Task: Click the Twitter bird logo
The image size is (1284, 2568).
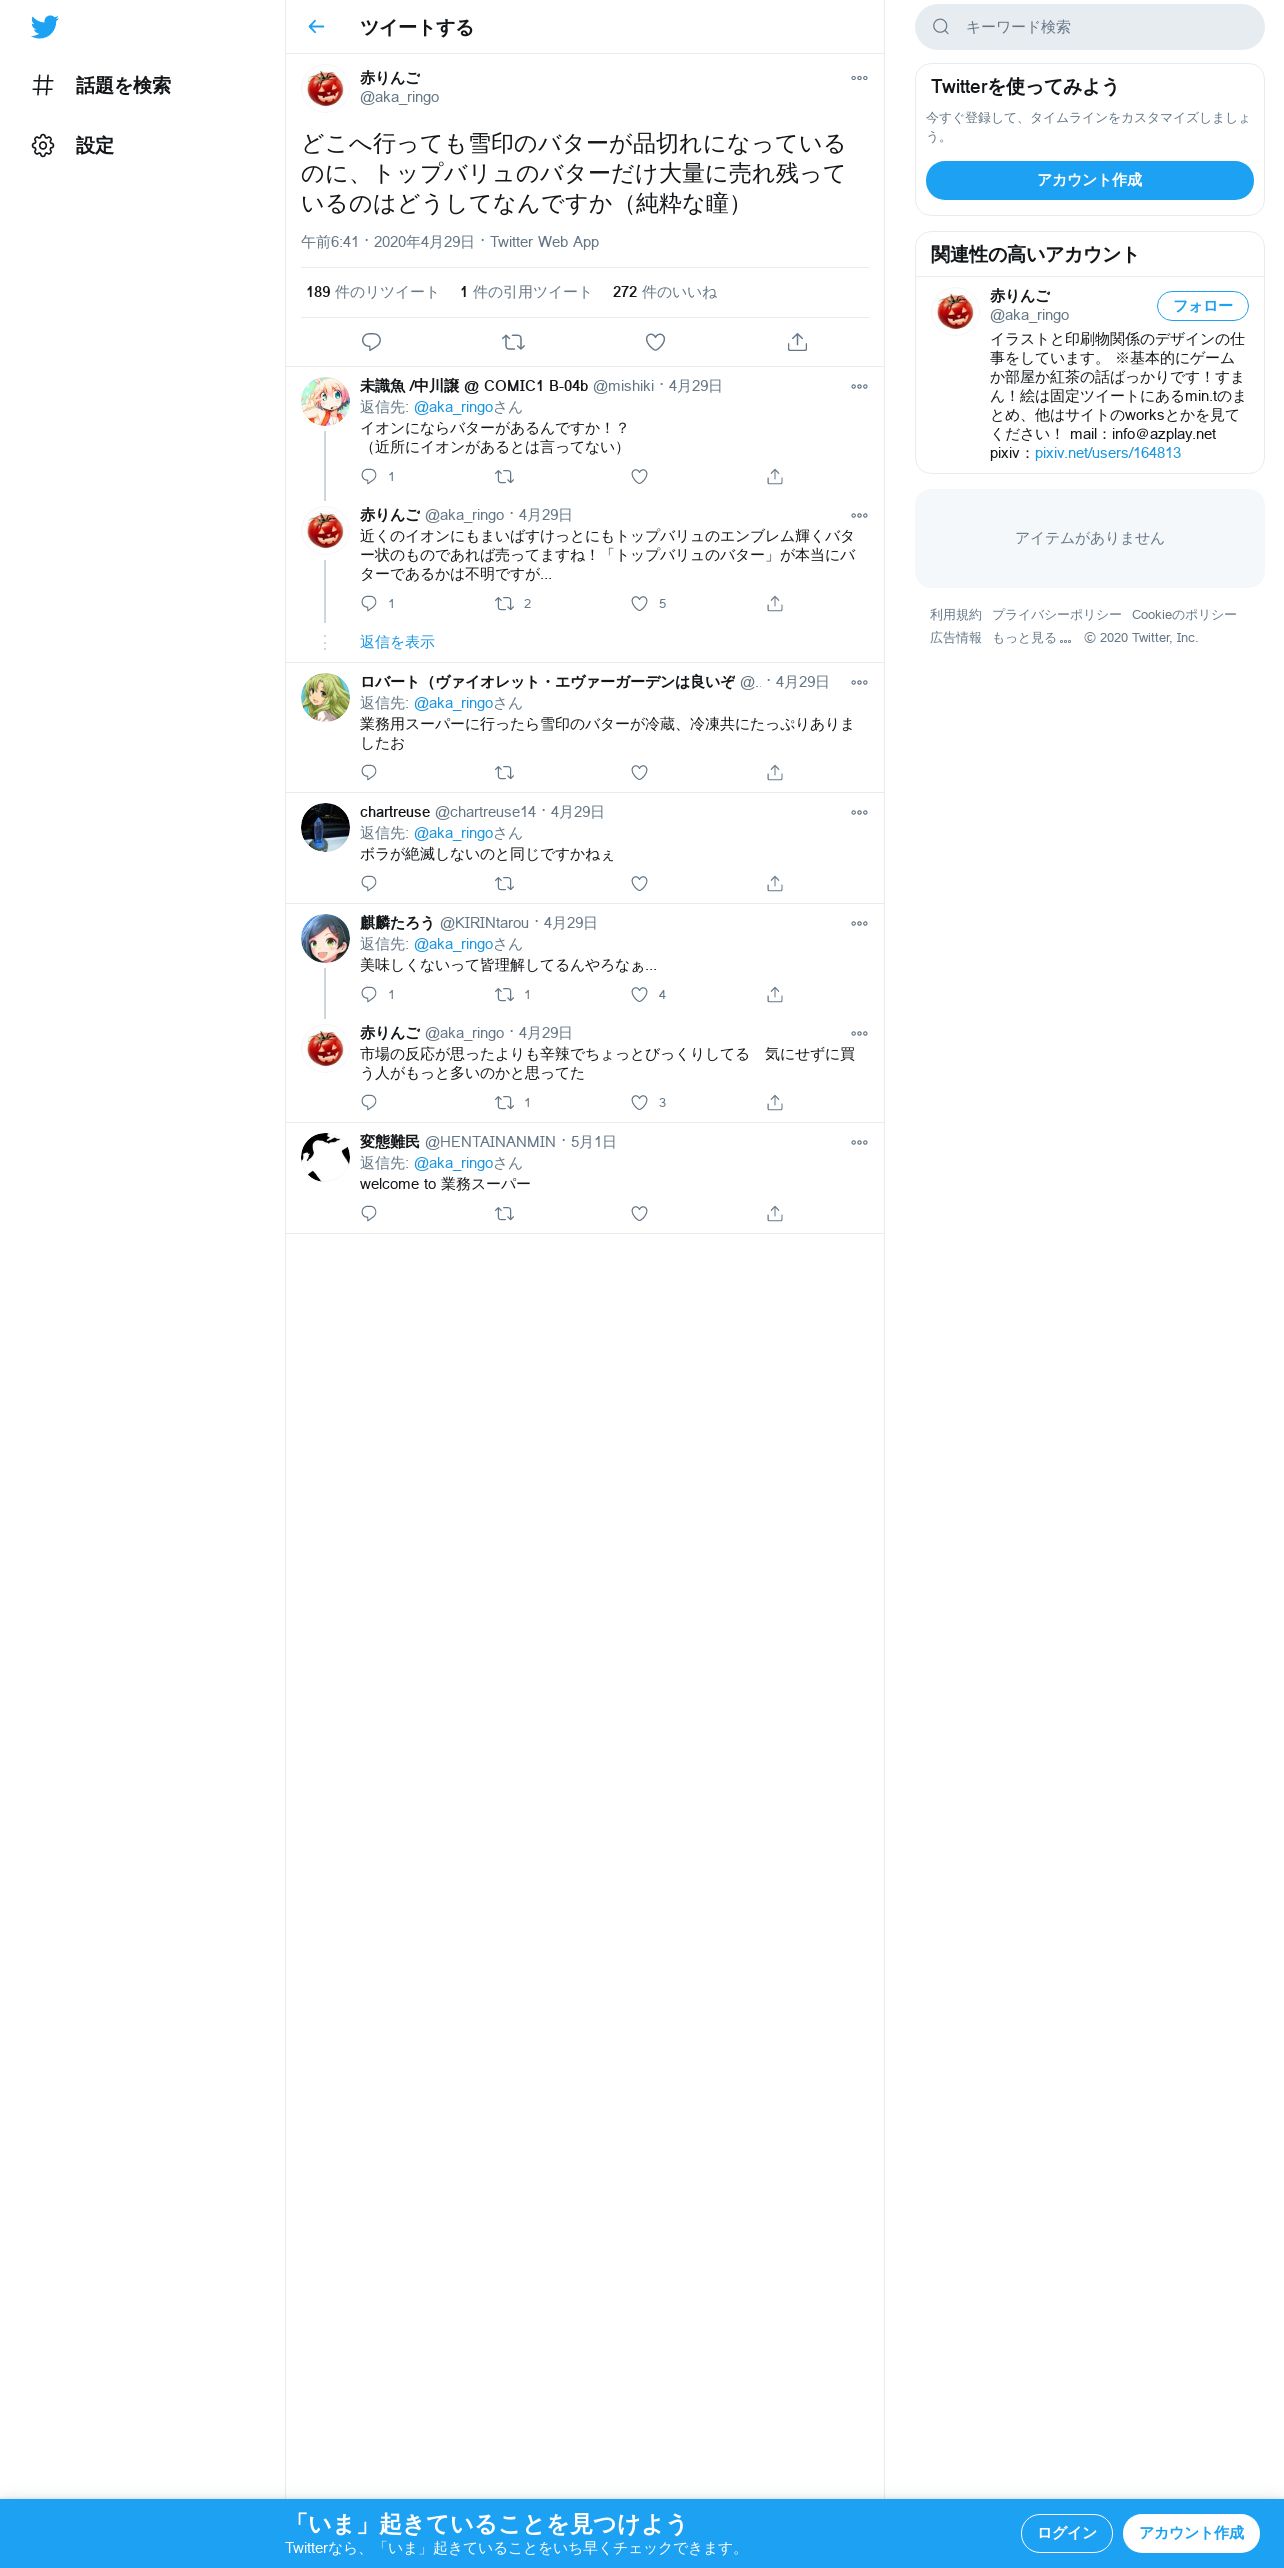Action: click(x=44, y=27)
